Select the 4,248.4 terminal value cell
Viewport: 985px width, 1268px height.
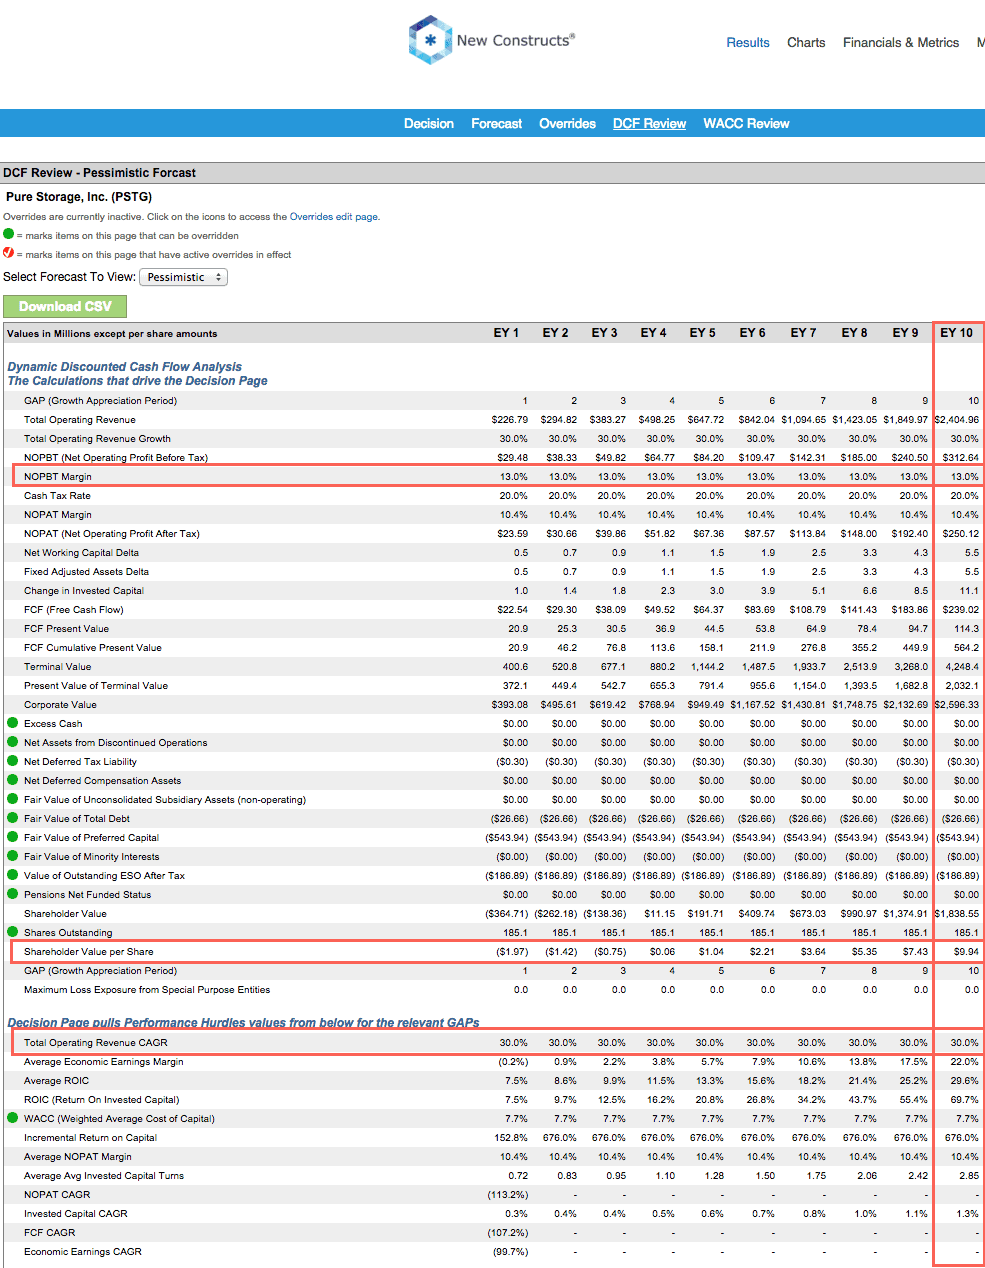(963, 667)
